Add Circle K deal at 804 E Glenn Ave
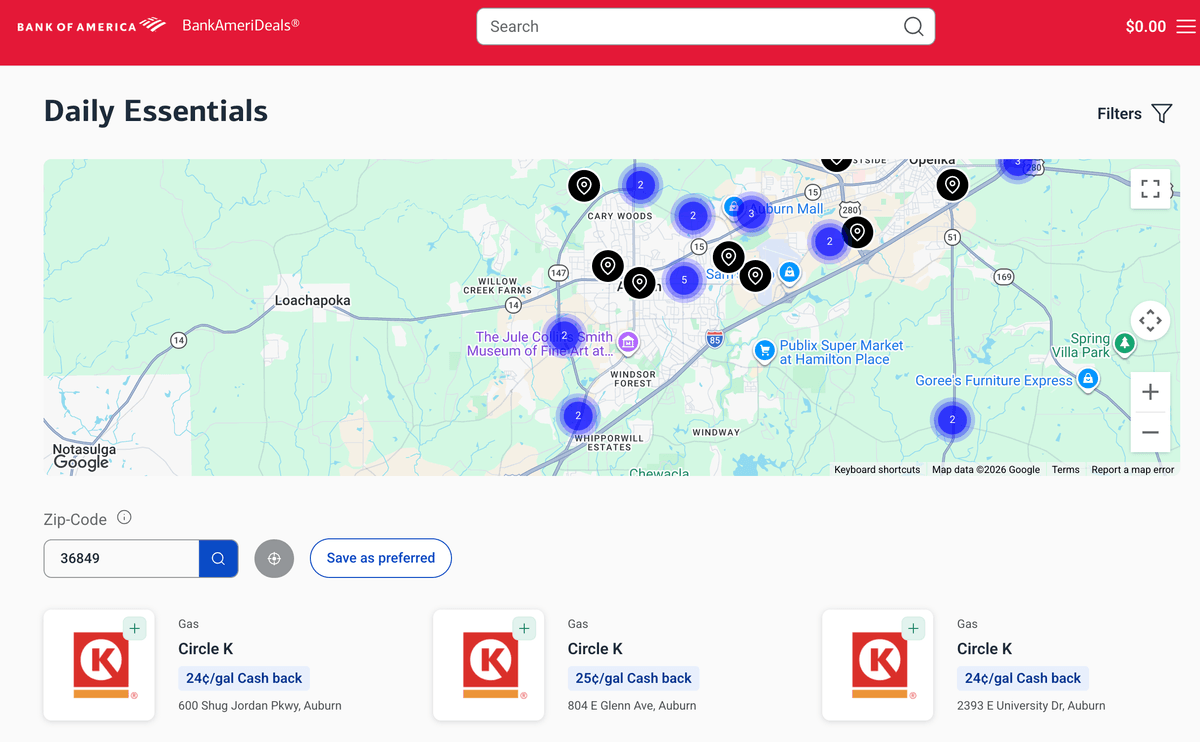 (524, 628)
